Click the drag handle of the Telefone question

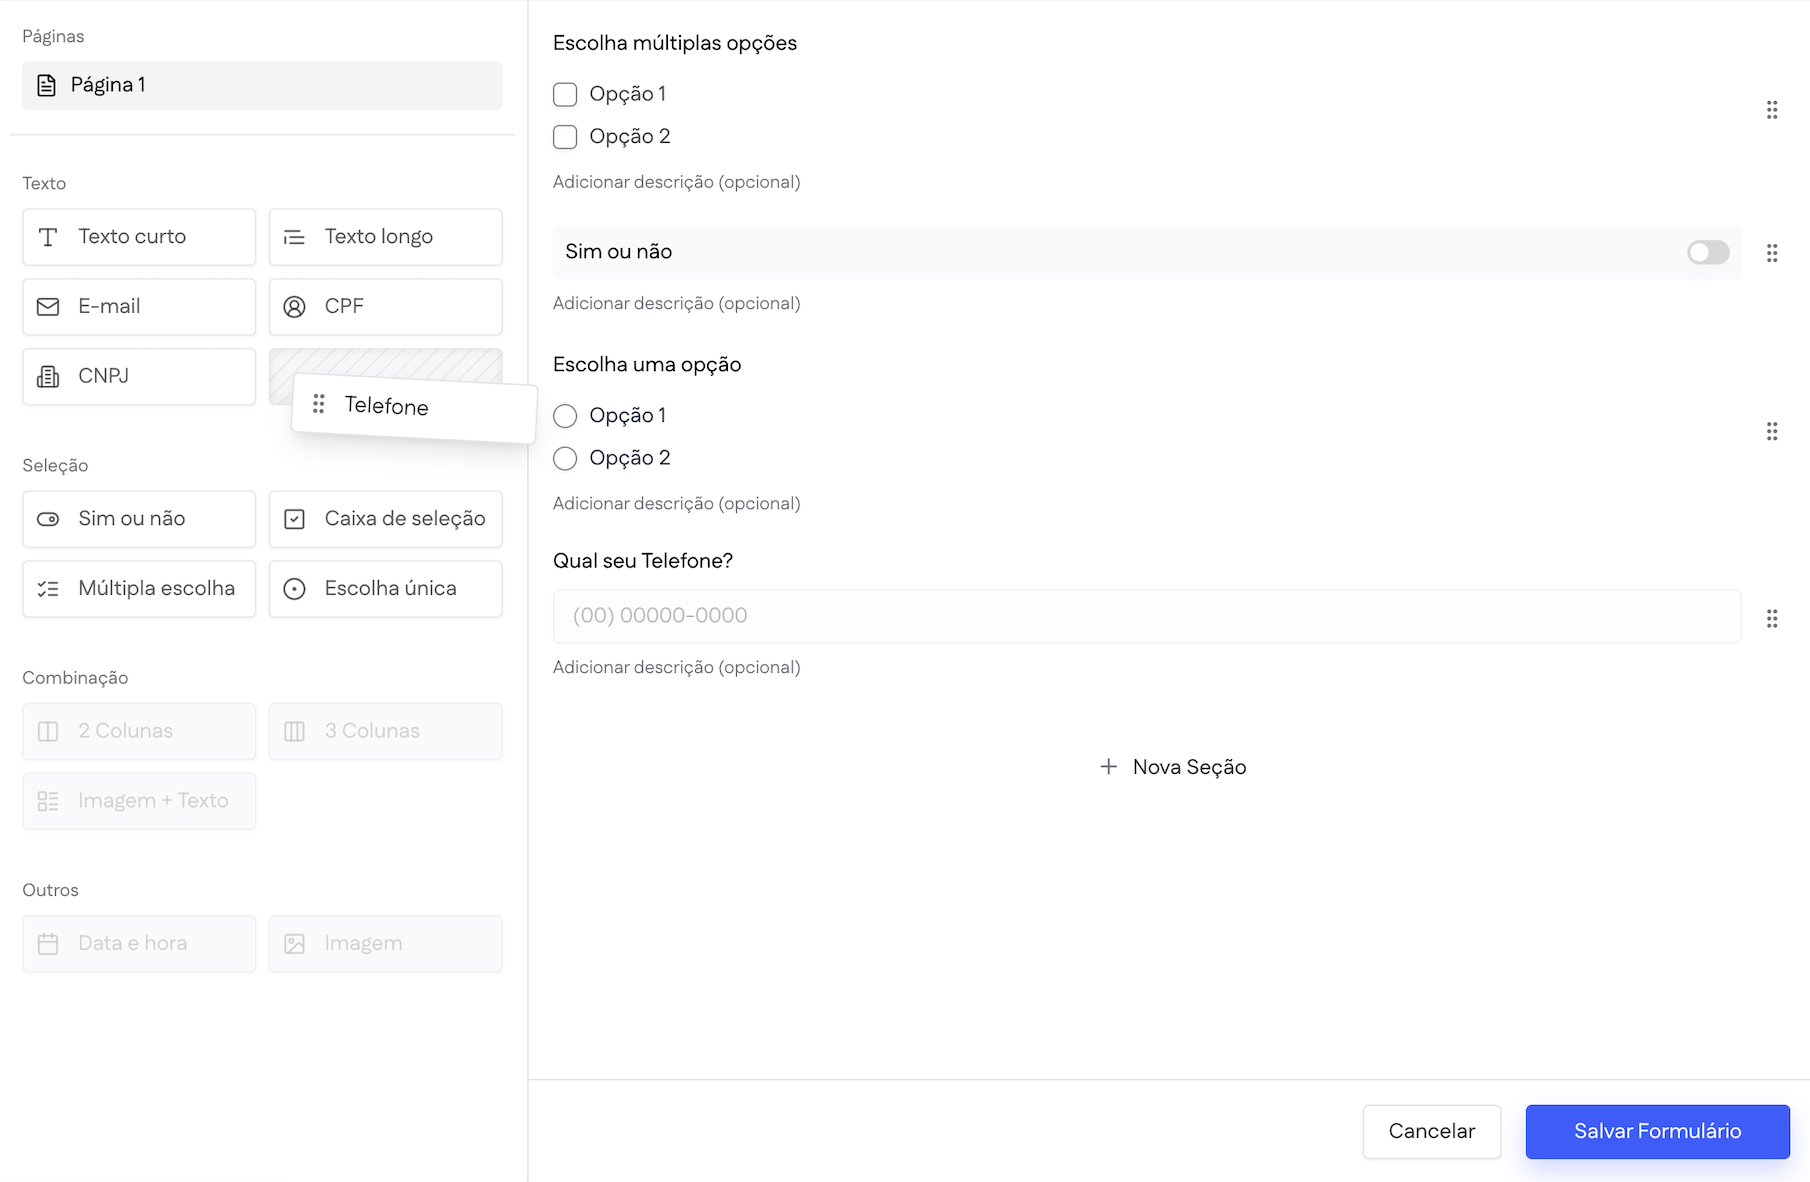[1773, 618]
